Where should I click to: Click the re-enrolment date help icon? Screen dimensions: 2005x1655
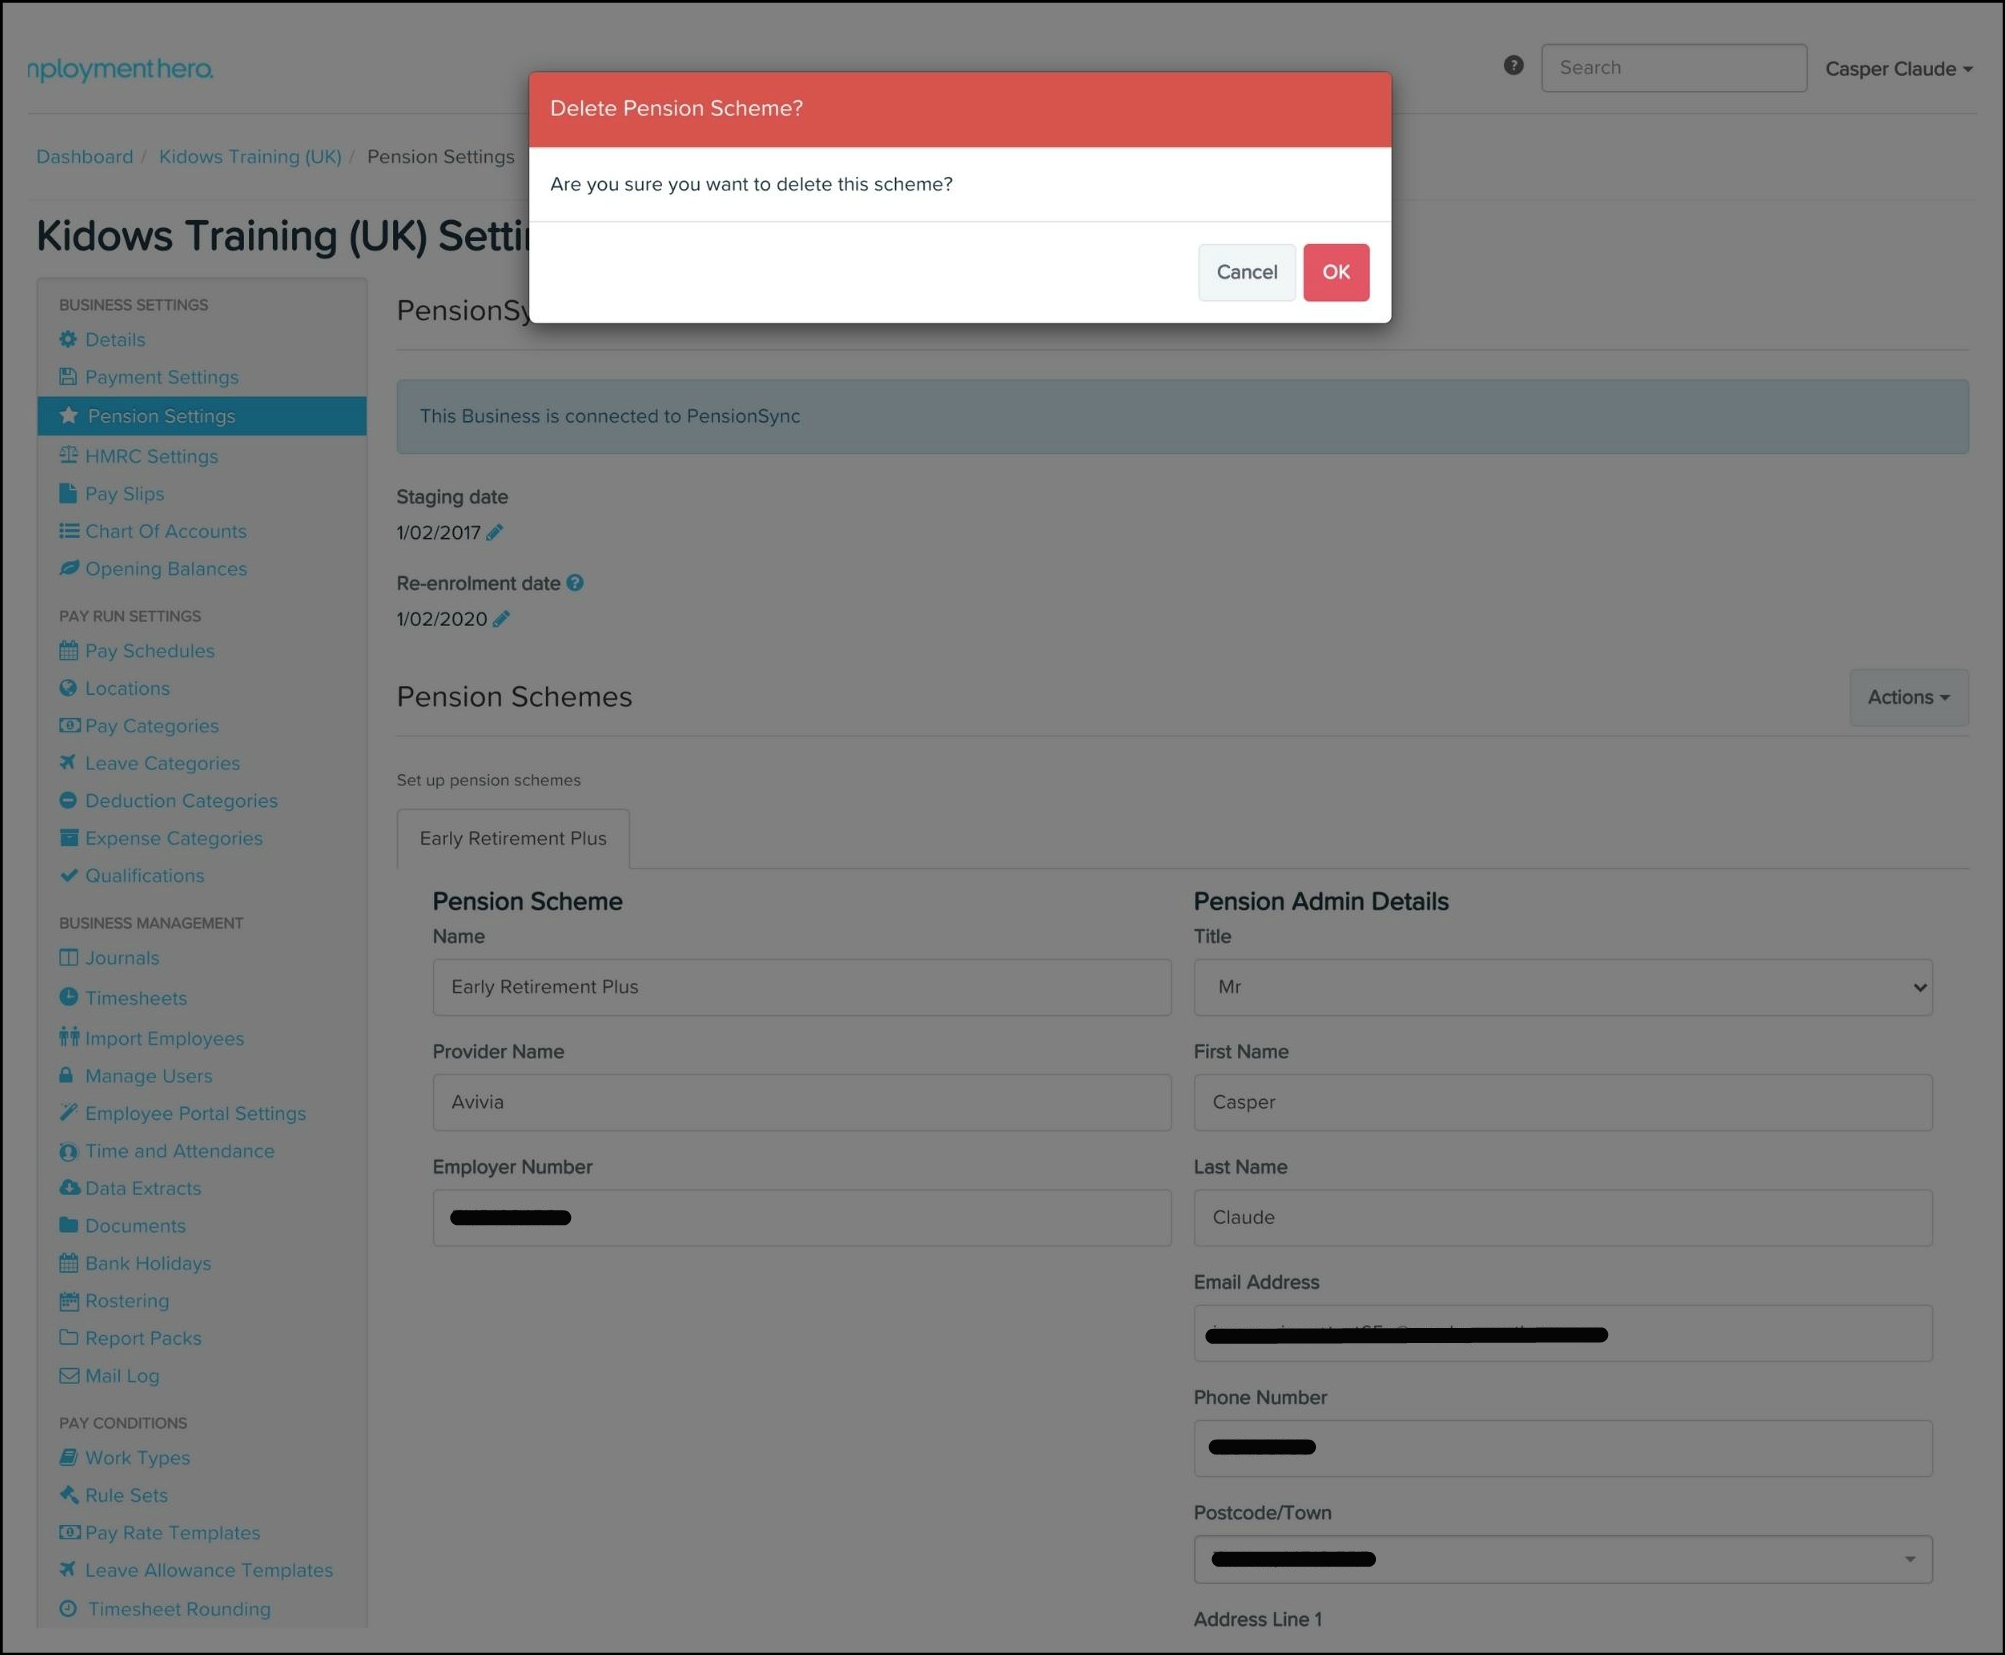575,583
